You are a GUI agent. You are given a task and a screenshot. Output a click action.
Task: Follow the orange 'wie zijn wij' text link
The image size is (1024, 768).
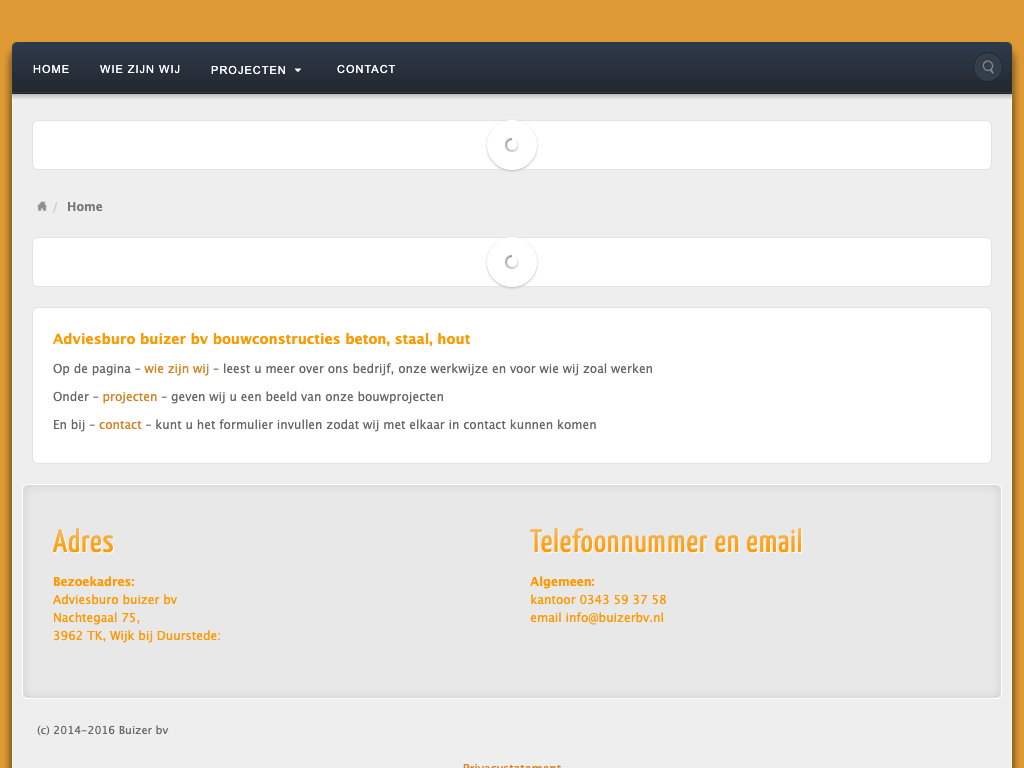coord(177,369)
